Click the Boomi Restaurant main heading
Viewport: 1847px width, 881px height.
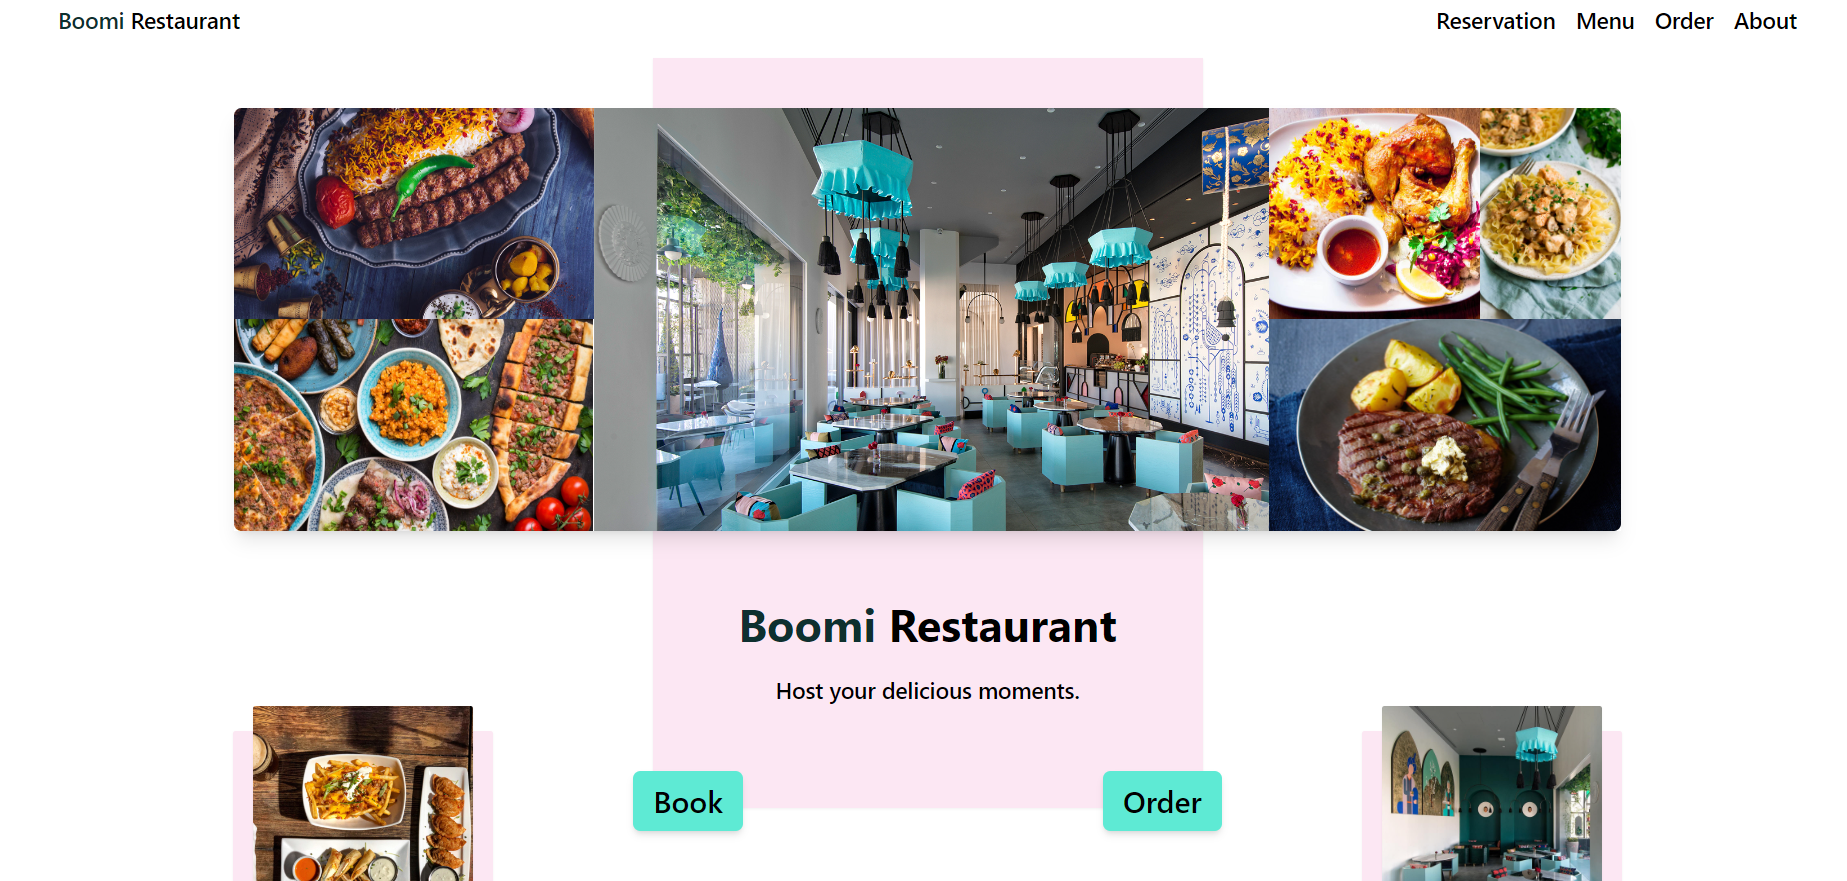tap(928, 627)
